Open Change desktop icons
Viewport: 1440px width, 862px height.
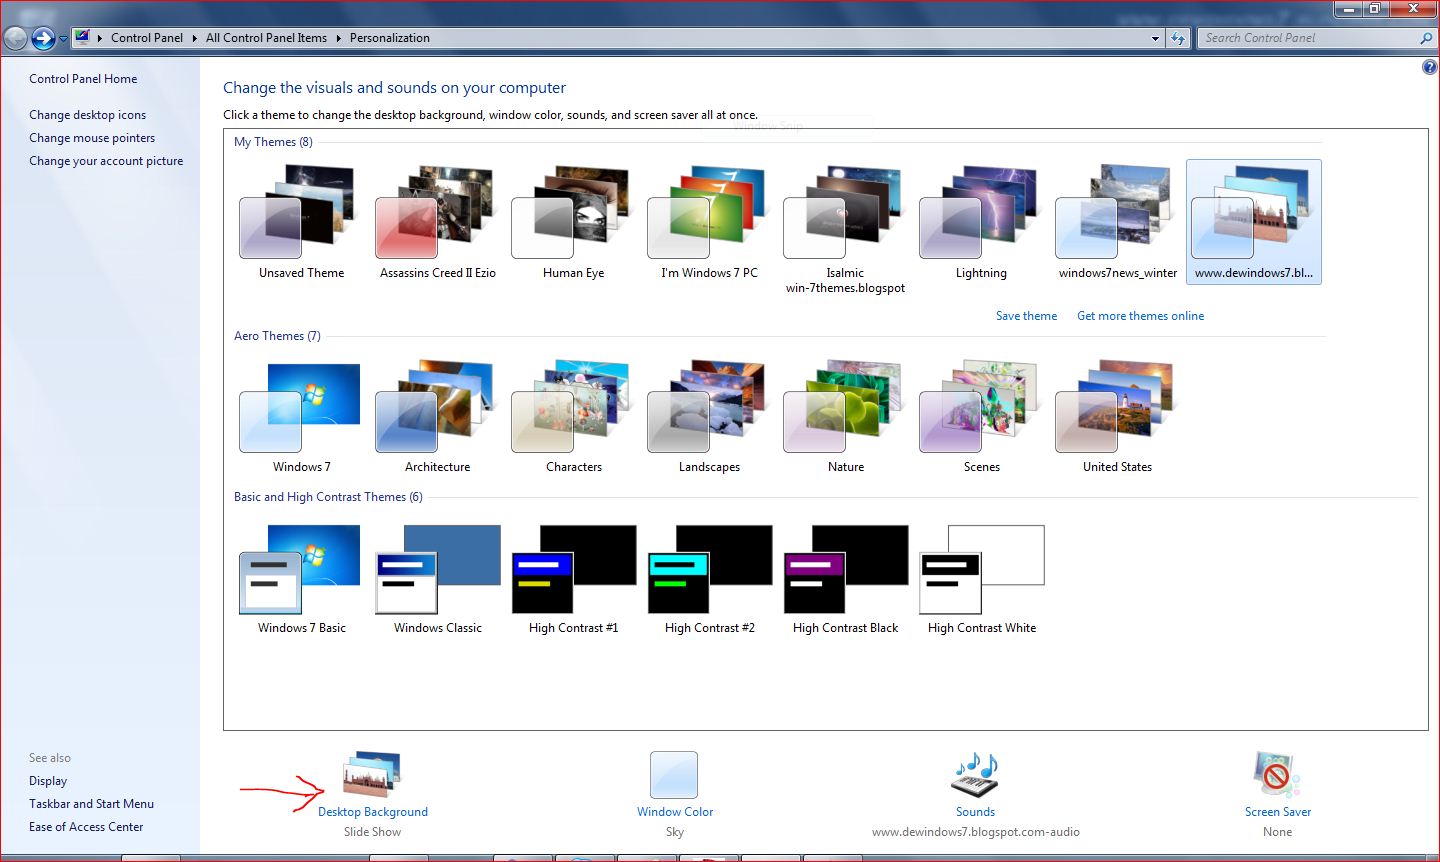point(87,115)
